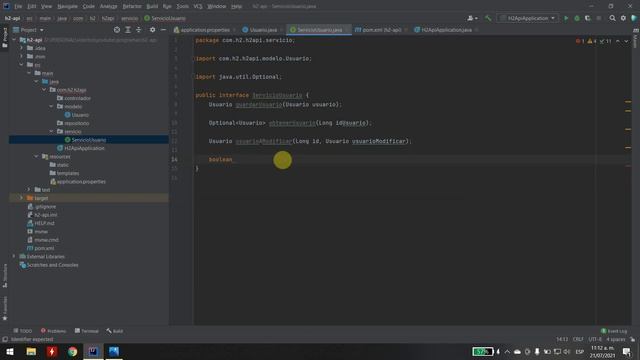Click the user account icon in toolbar
Screen dimensions: 640x360
point(472,18)
